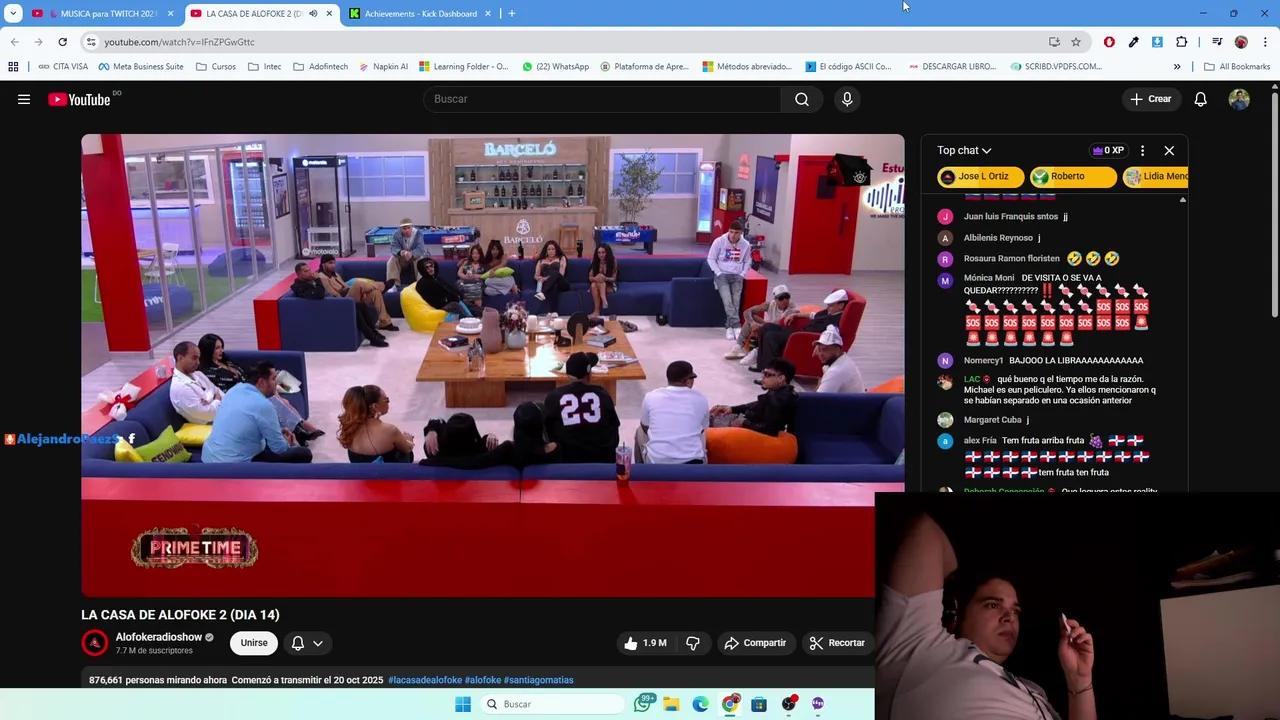Open the #lacasadealofoke hashtag link

click(425, 680)
